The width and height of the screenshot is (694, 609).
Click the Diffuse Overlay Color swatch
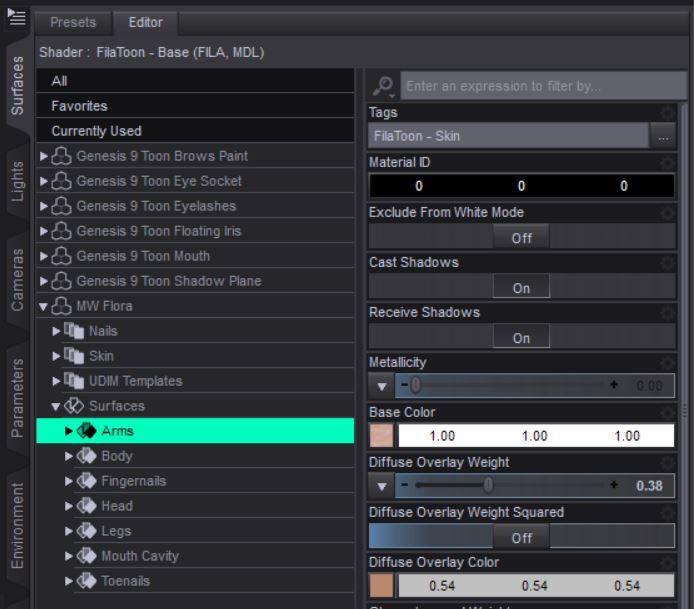[x=381, y=586]
